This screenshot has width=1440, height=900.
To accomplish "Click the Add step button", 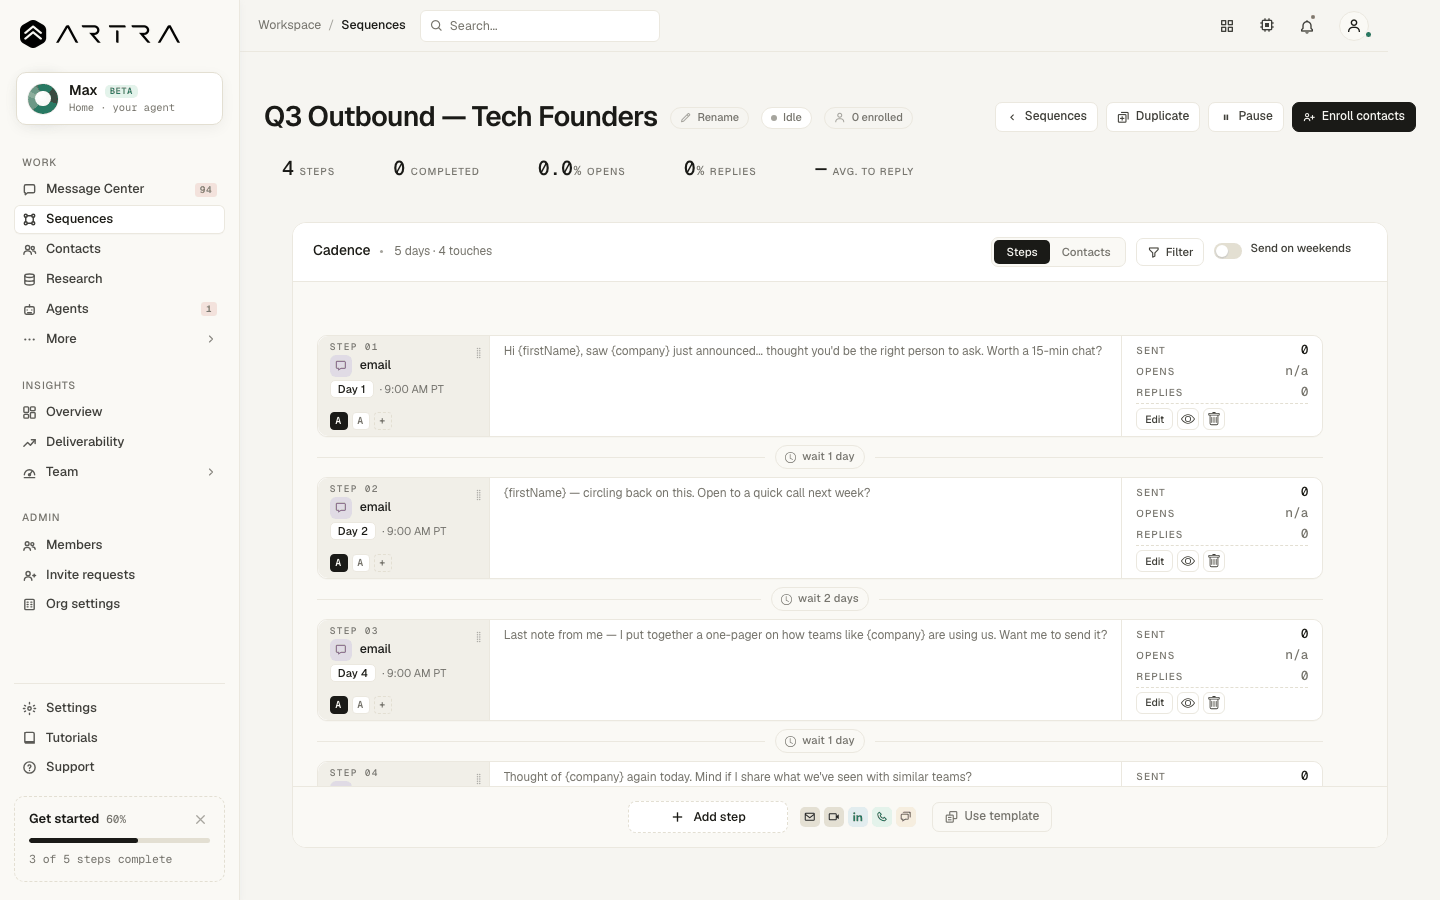I will pyautogui.click(x=708, y=817).
